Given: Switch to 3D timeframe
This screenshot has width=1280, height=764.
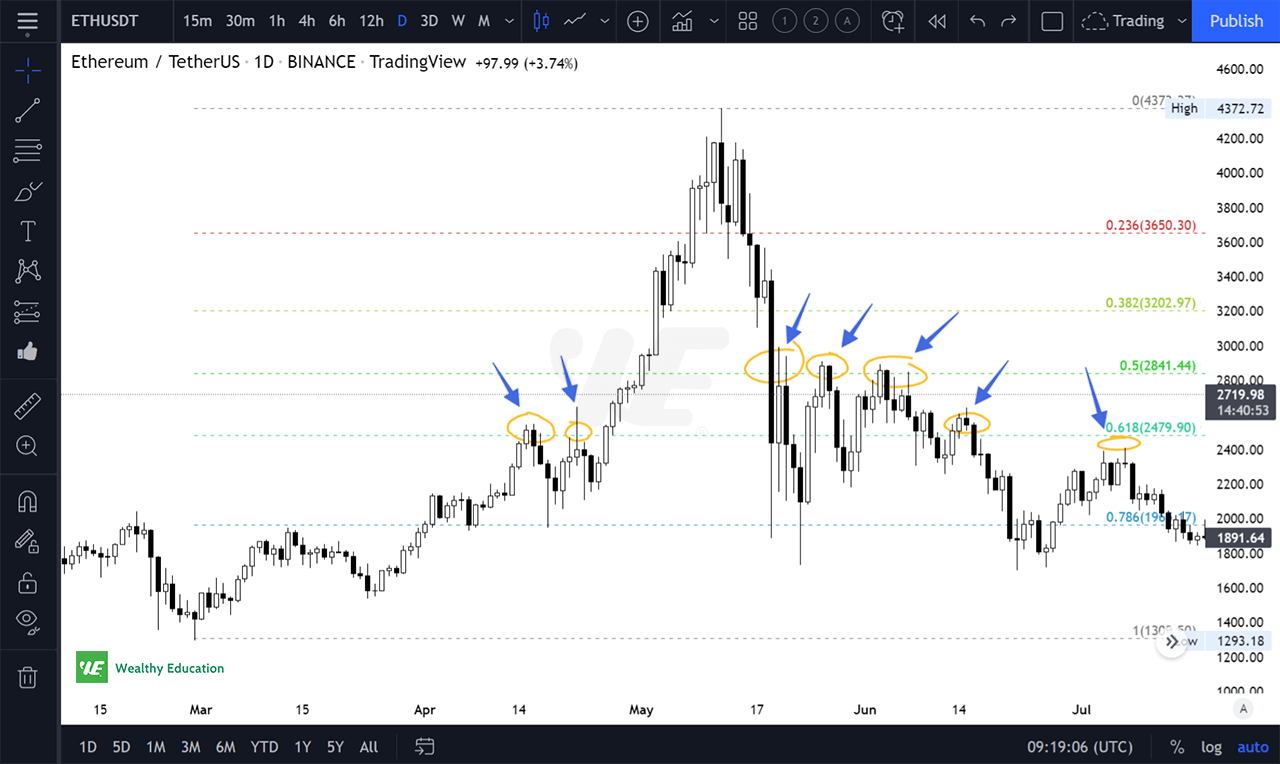Looking at the screenshot, I should click(x=429, y=21).
